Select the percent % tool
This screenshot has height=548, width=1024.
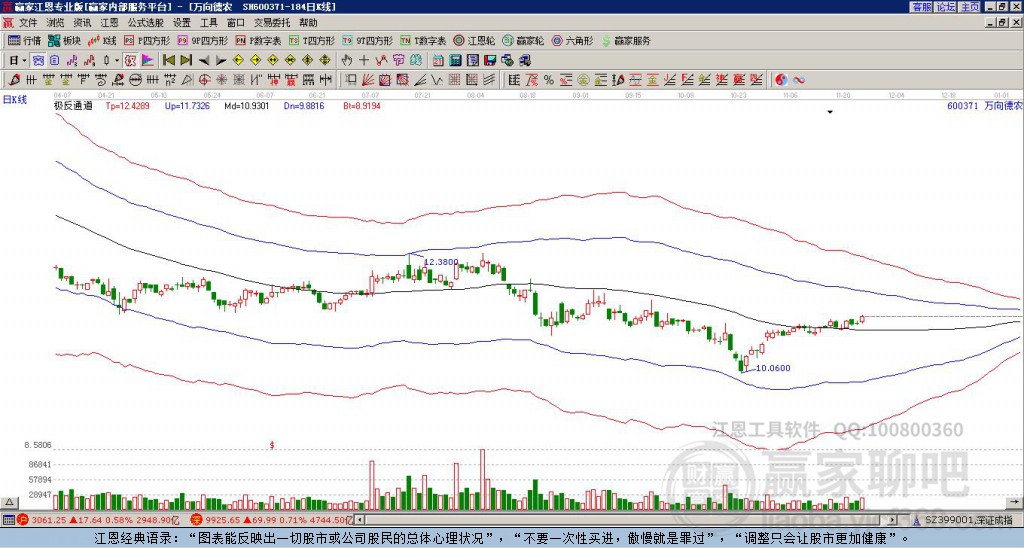click(x=549, y=80)
